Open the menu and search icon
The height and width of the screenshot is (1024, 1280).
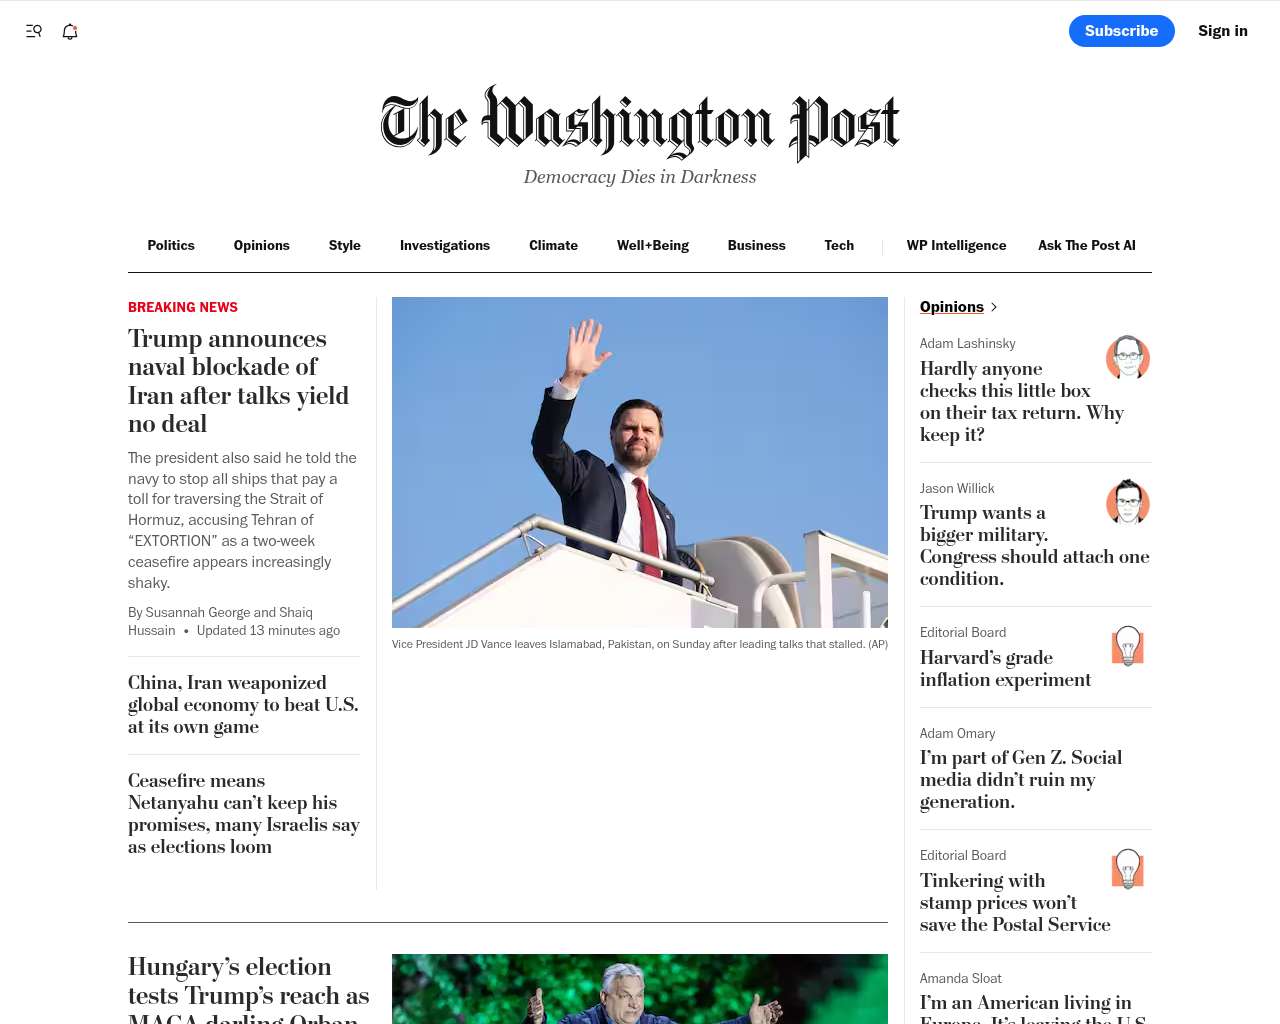point(34,31)
